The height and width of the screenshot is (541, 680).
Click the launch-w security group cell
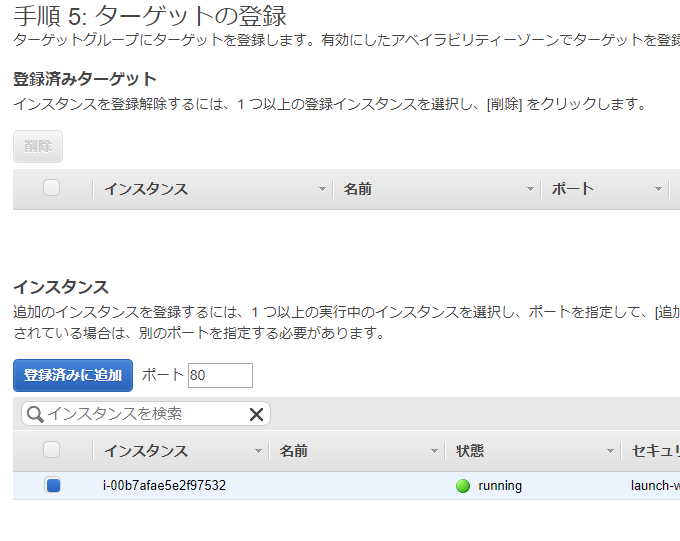[654, 486]
